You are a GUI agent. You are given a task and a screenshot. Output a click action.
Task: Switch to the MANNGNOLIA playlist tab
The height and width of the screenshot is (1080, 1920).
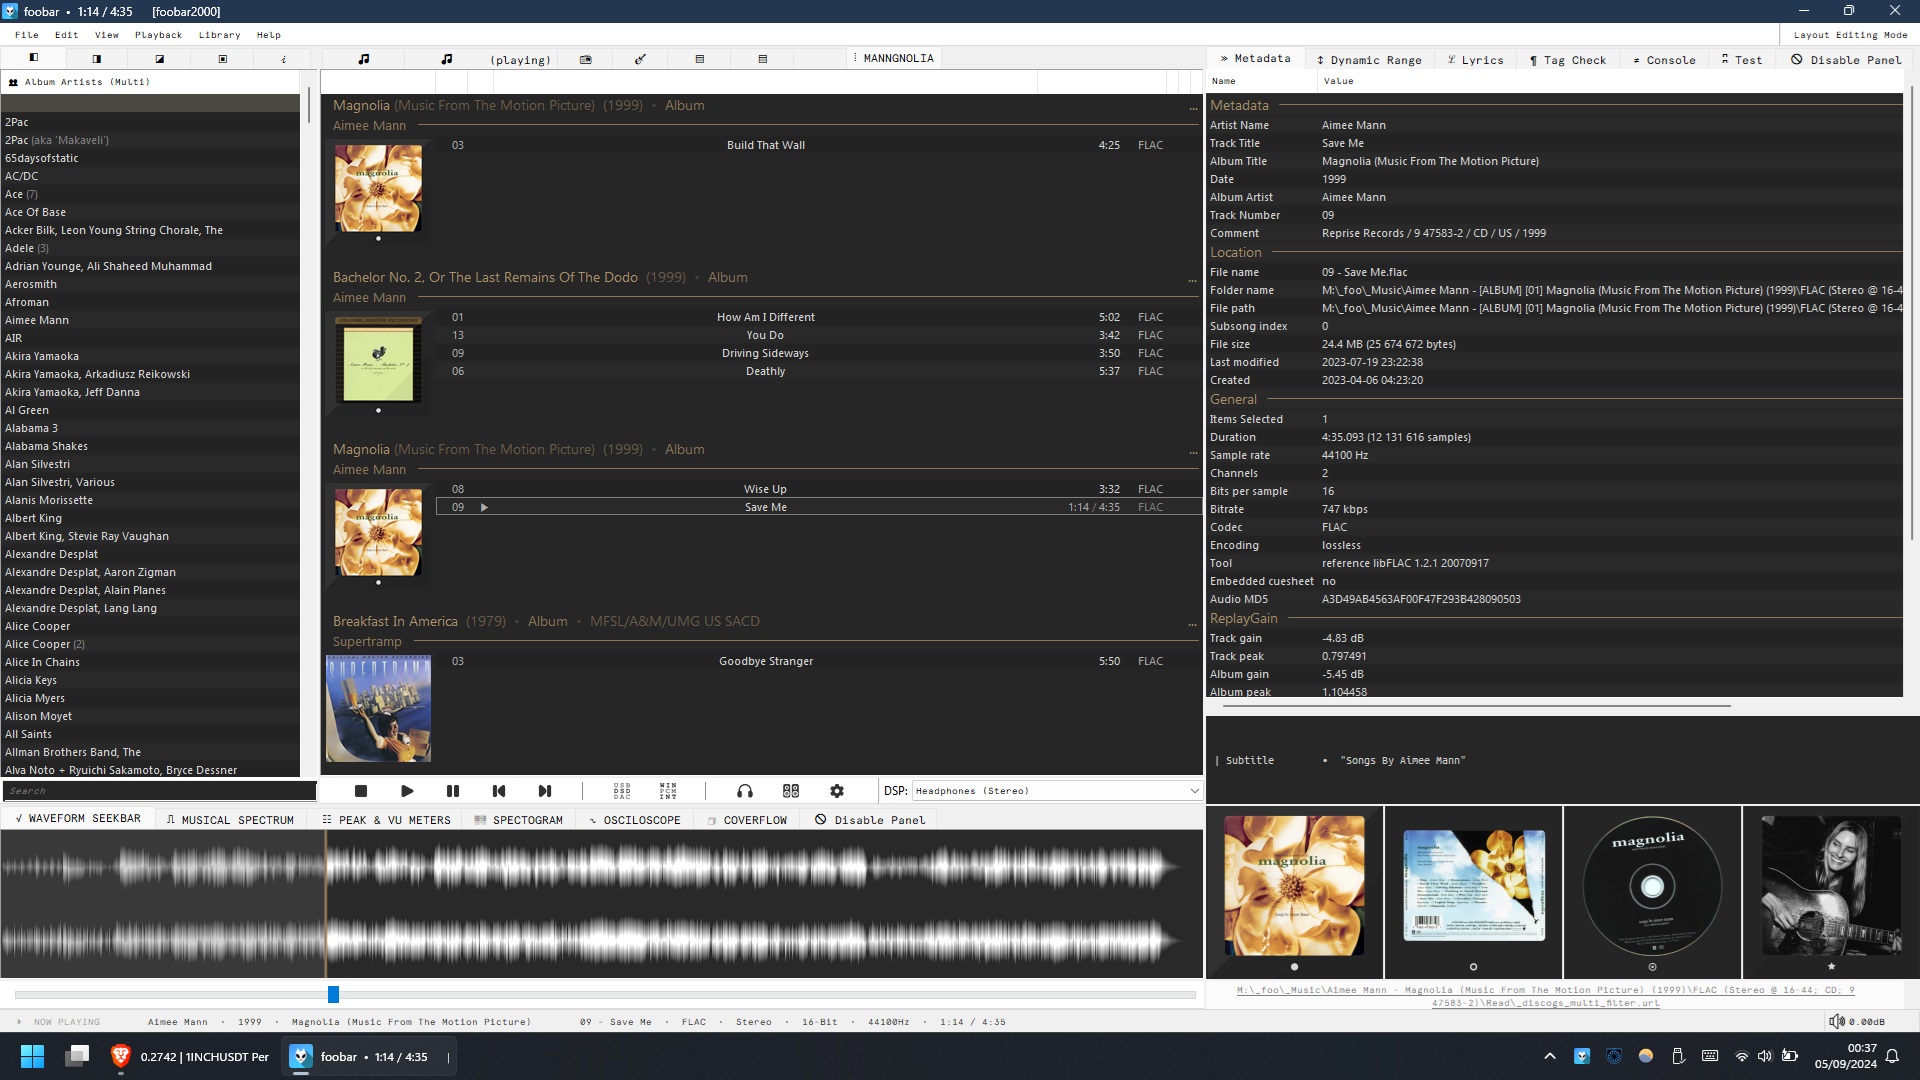[x=893, y=59]
